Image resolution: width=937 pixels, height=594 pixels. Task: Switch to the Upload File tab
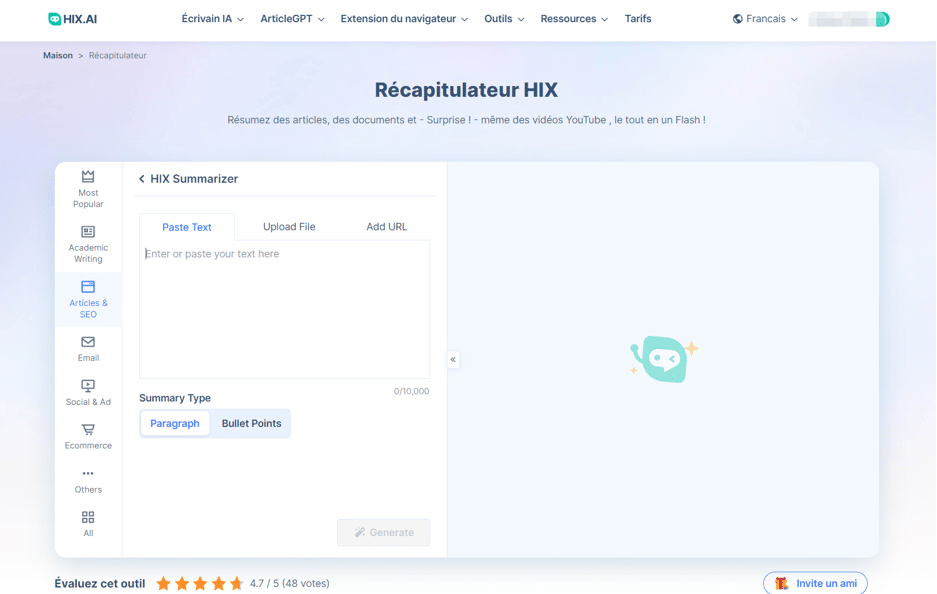[289, 227]
